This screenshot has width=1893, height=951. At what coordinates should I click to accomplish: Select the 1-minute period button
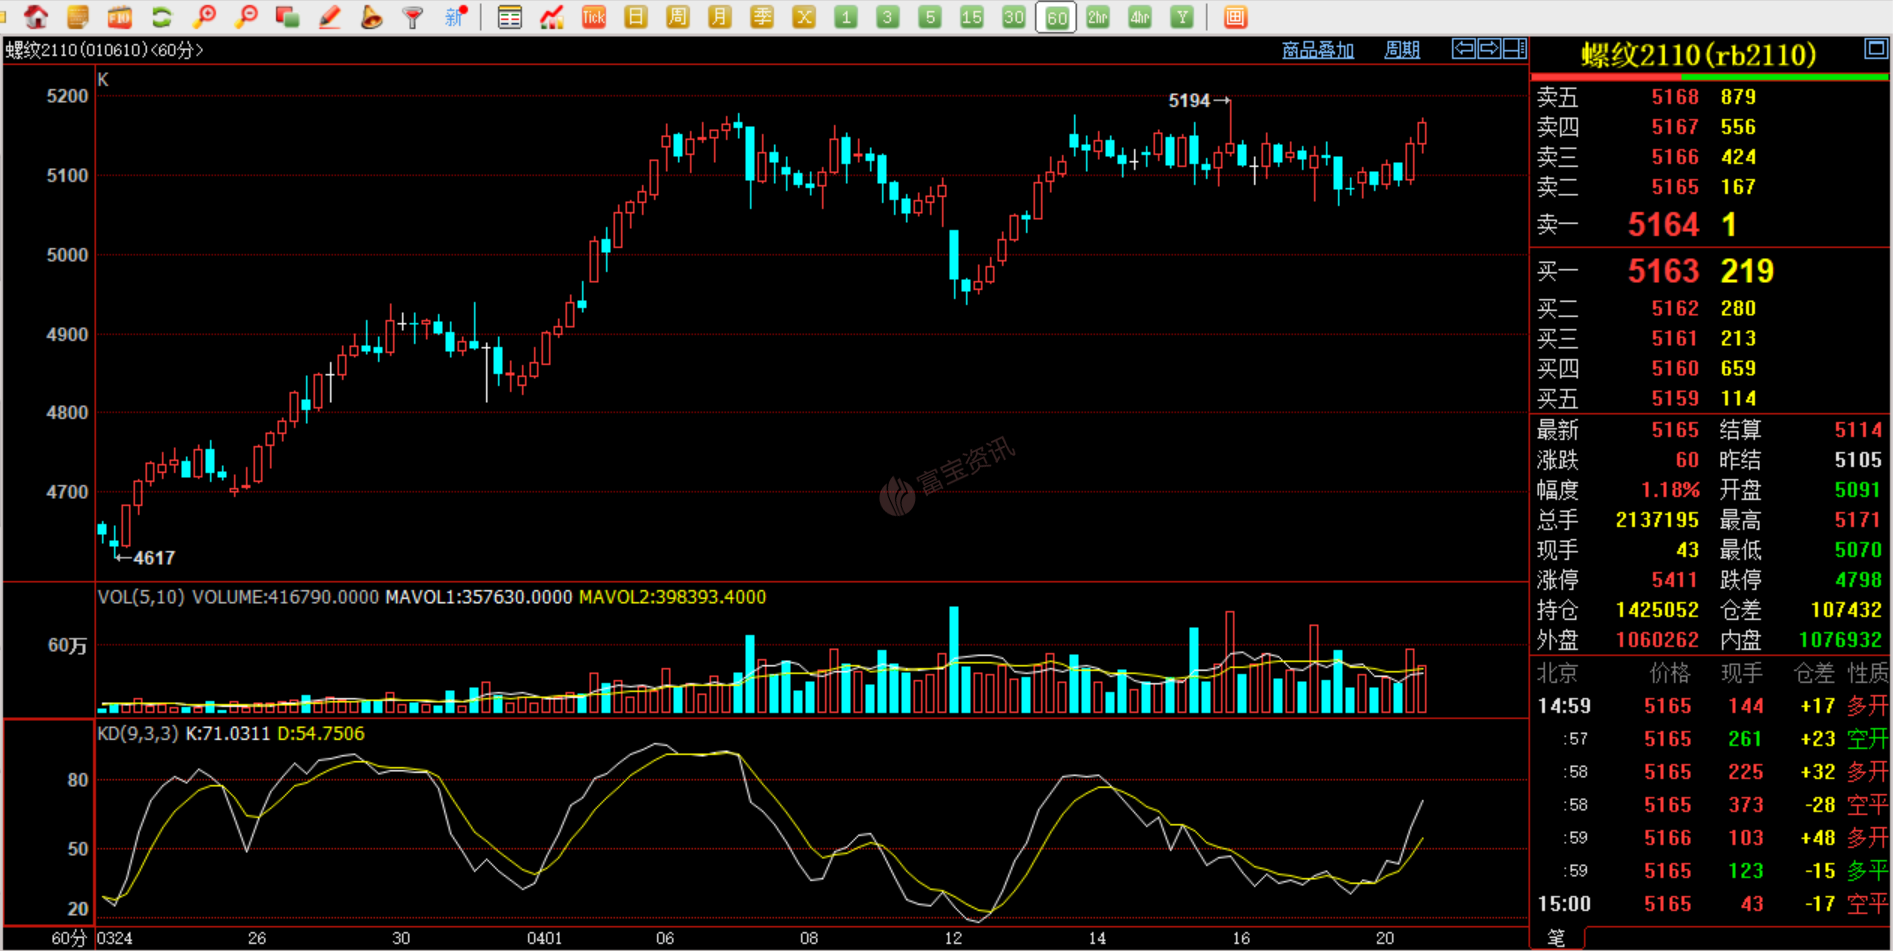846,17
